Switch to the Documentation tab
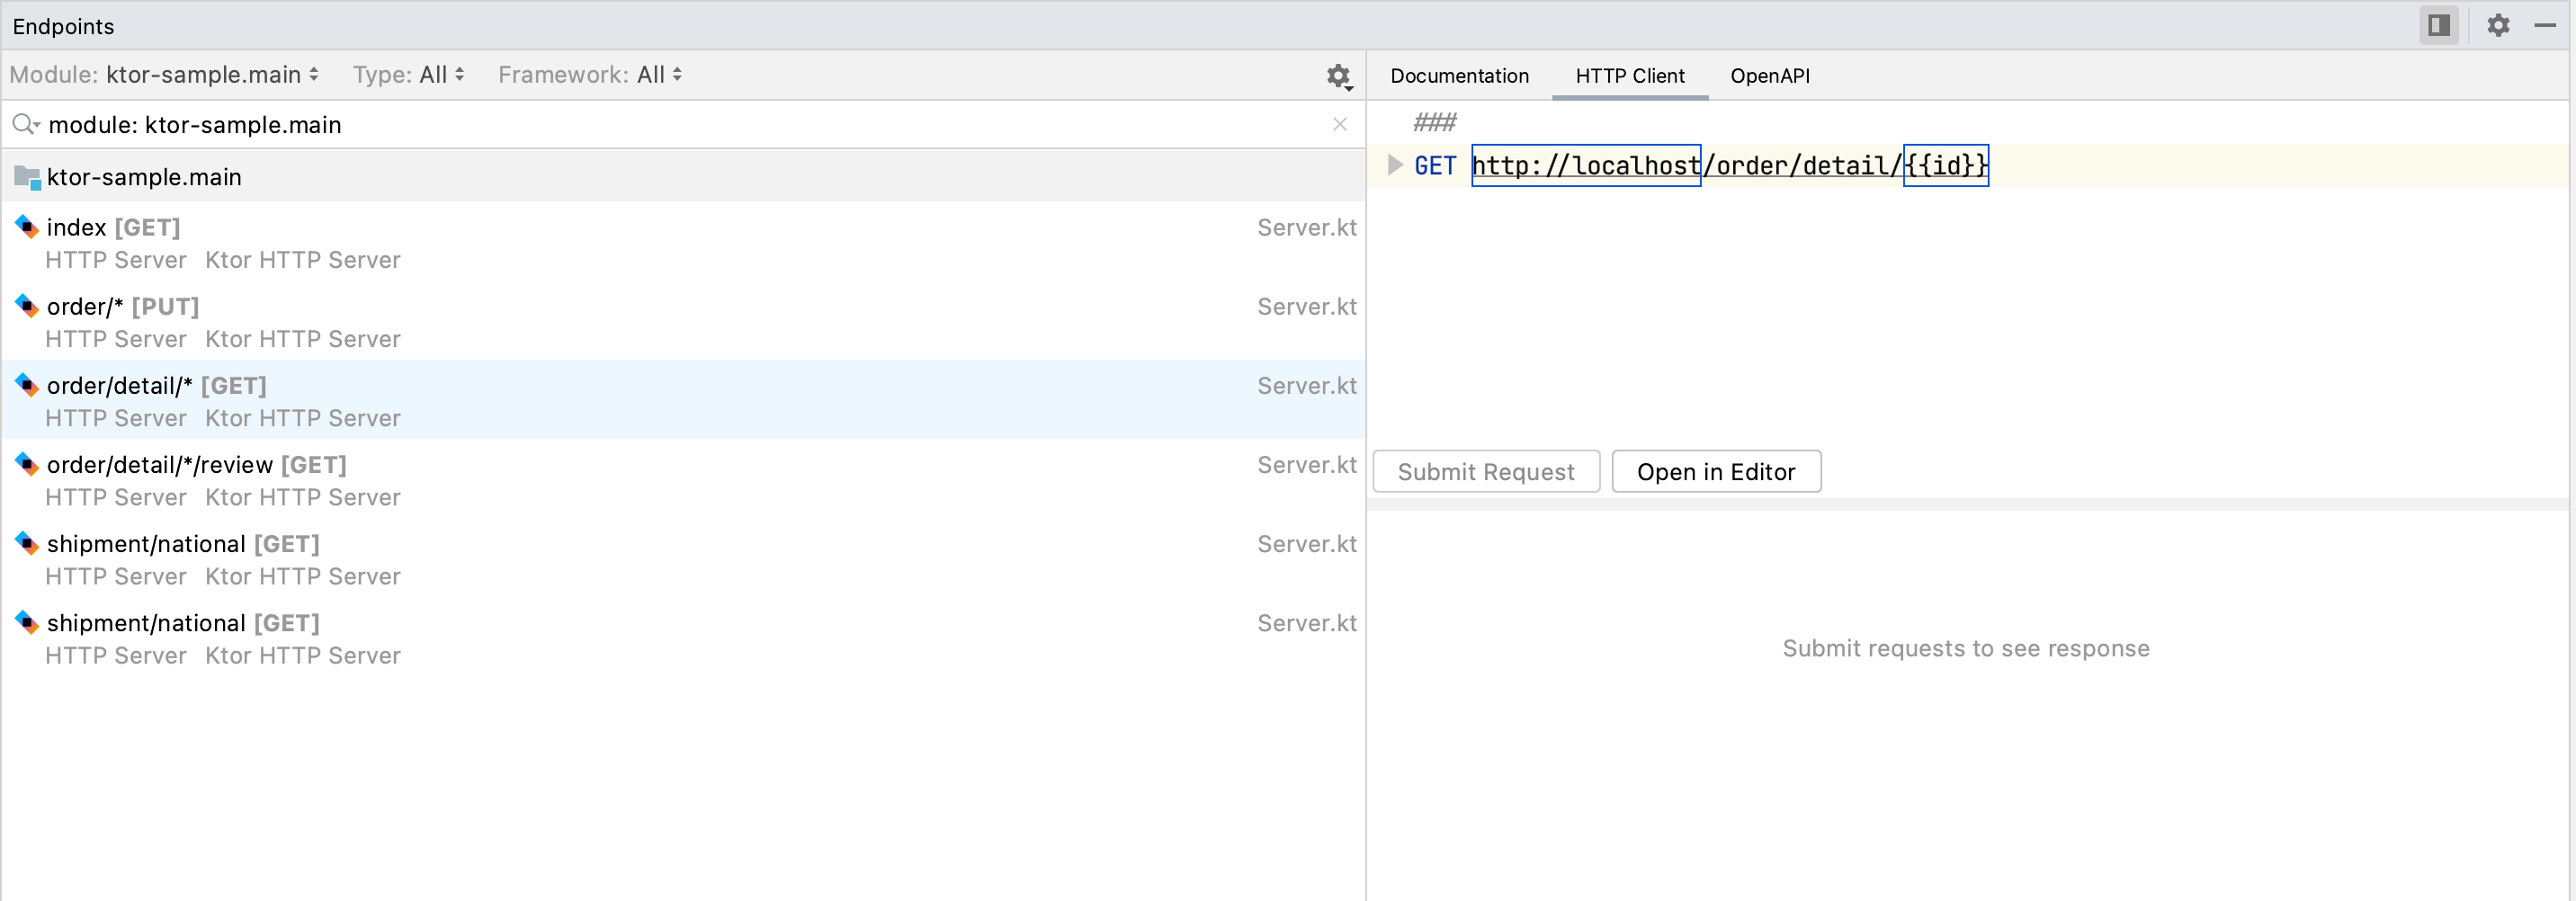 pyautogui.click(x=1459, y=76)
